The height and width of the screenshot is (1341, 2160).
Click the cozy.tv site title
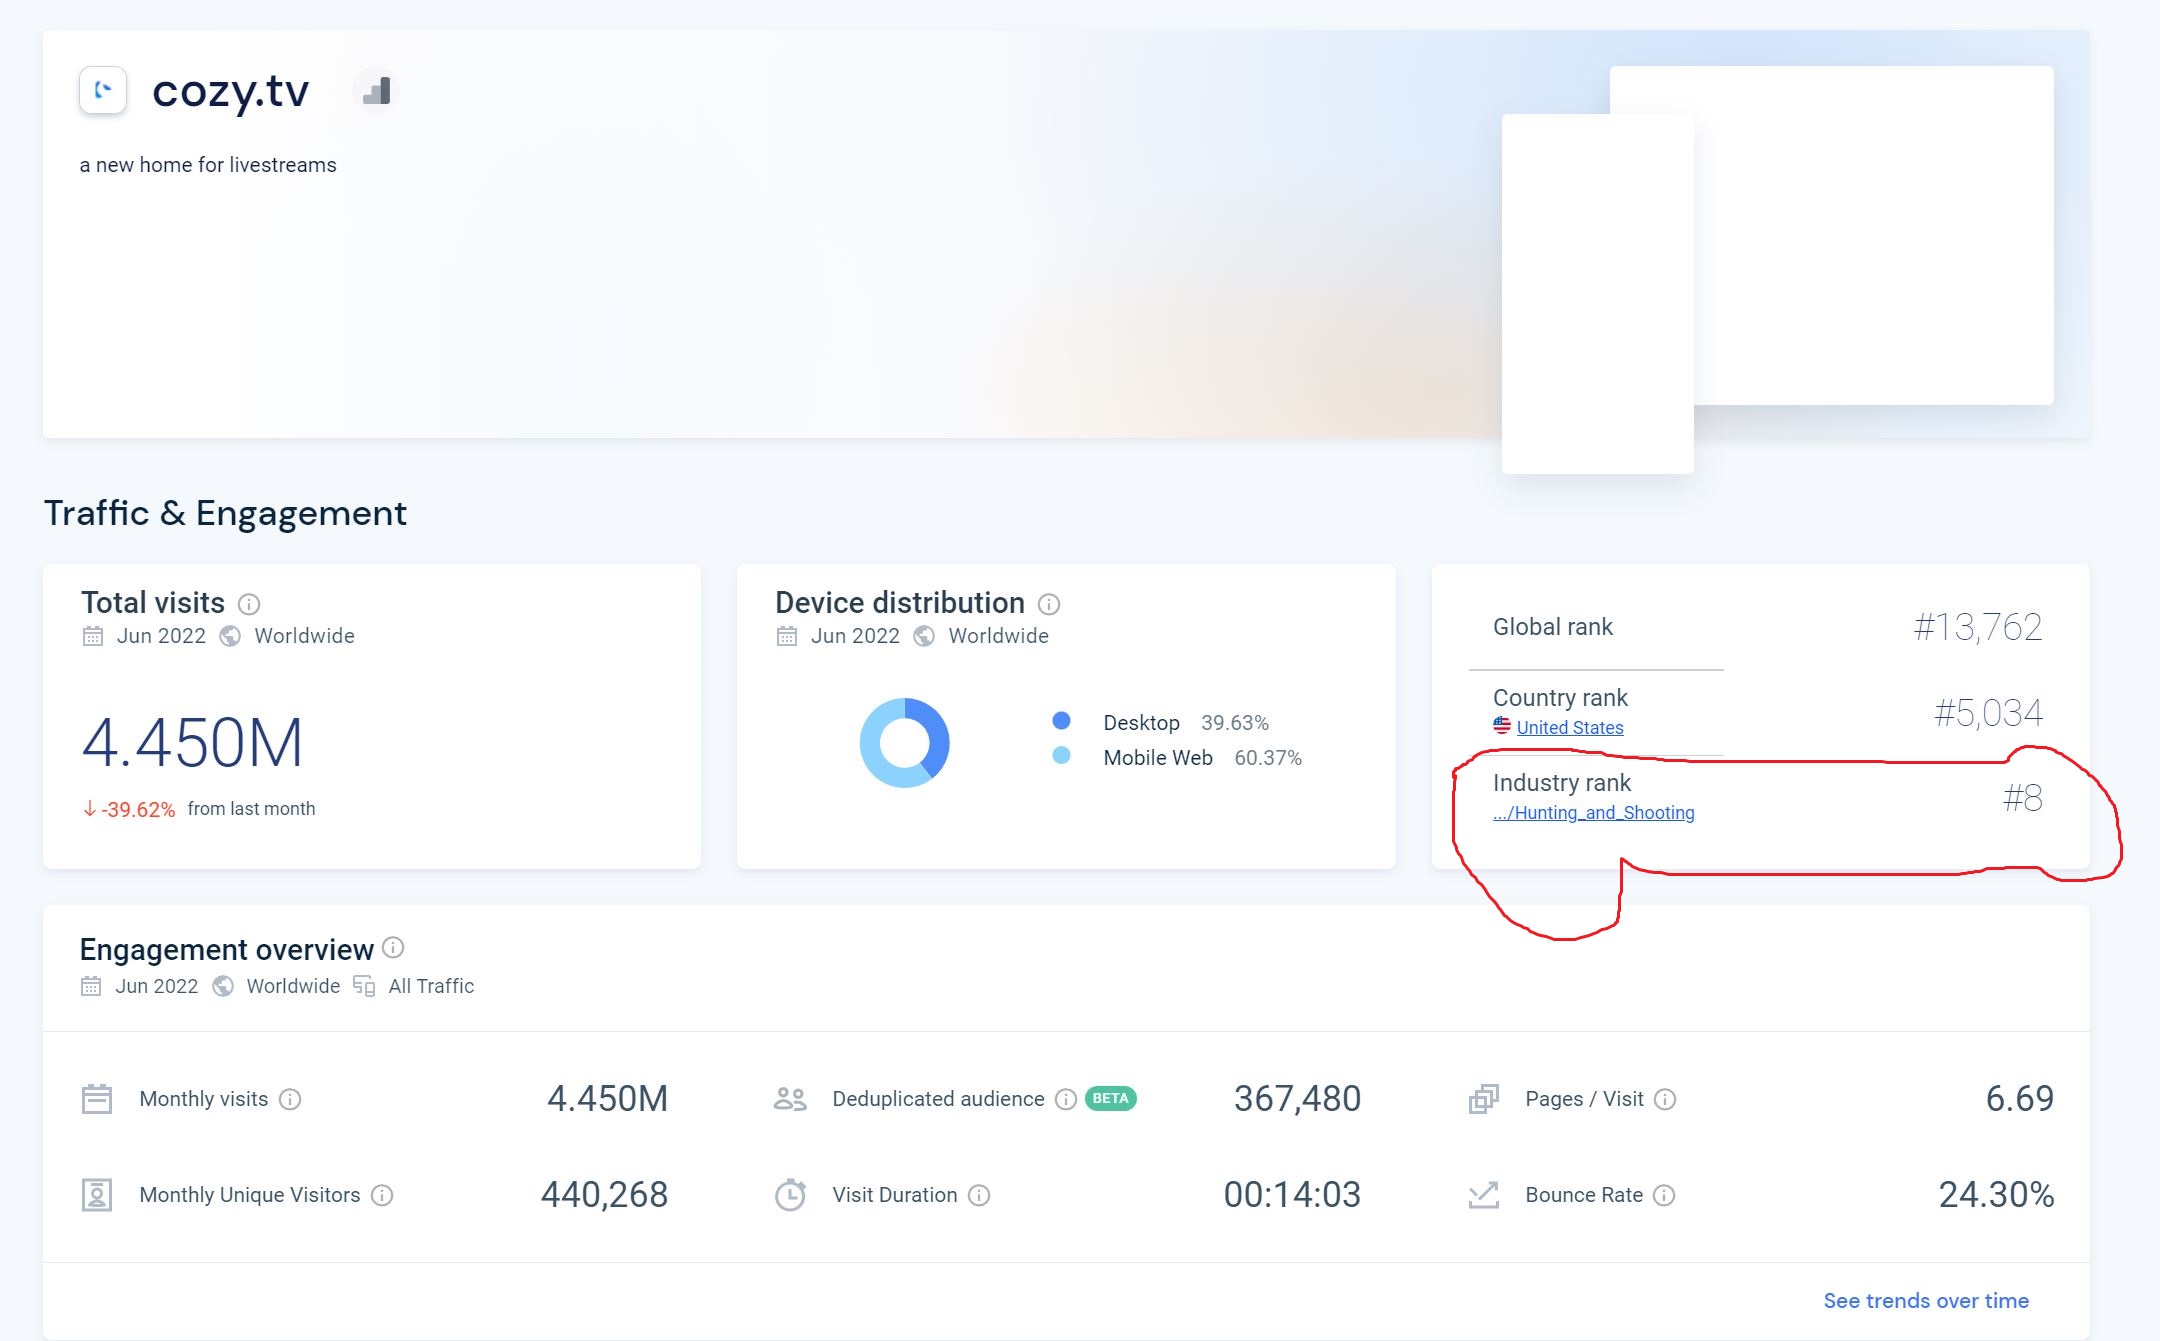click(230, 91)
